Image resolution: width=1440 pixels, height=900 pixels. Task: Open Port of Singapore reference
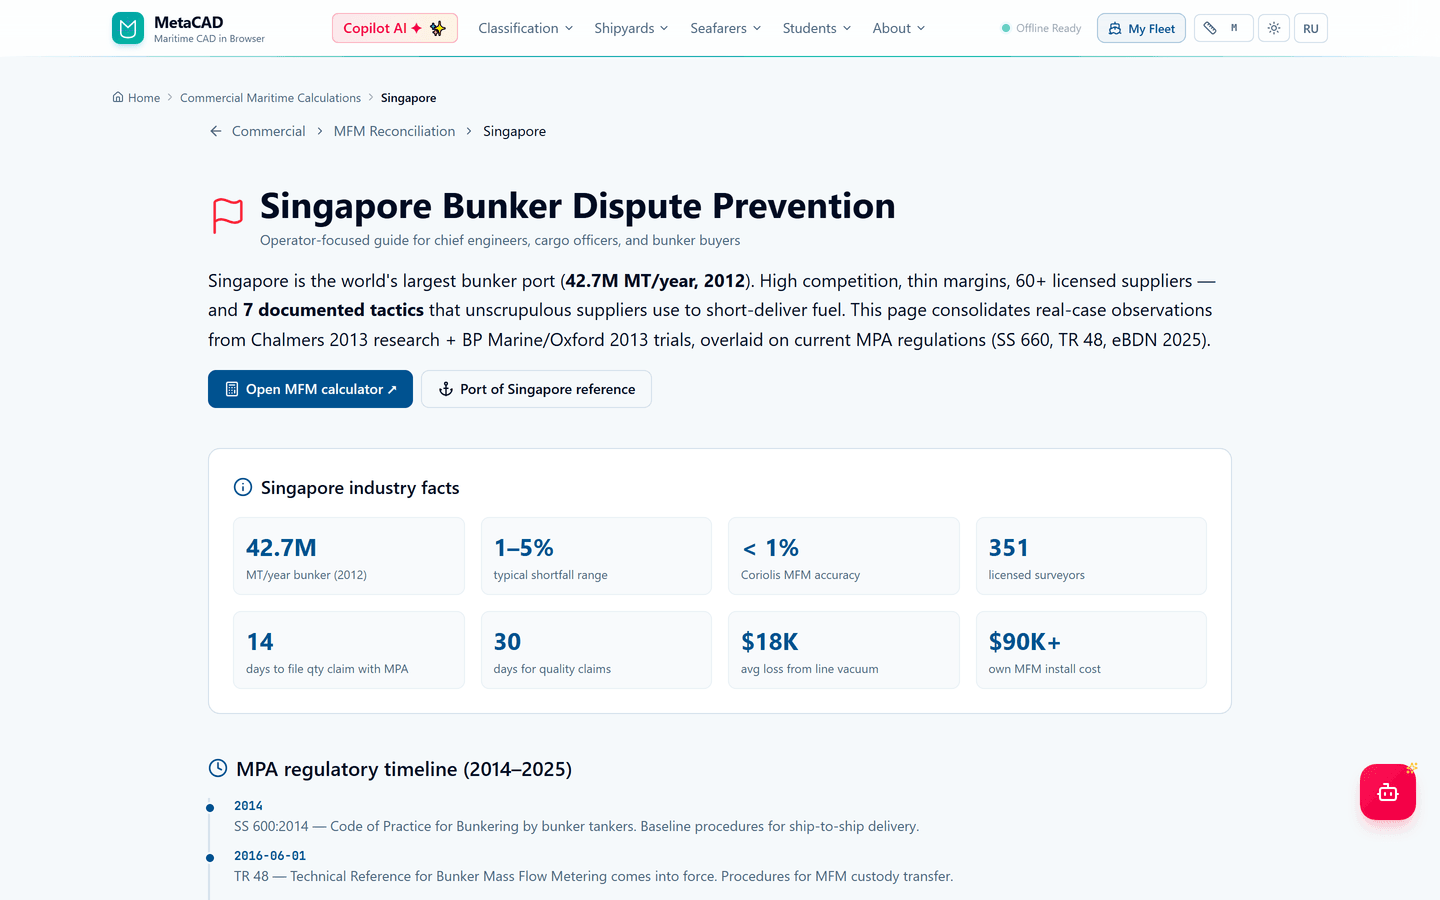click(536, 389)
